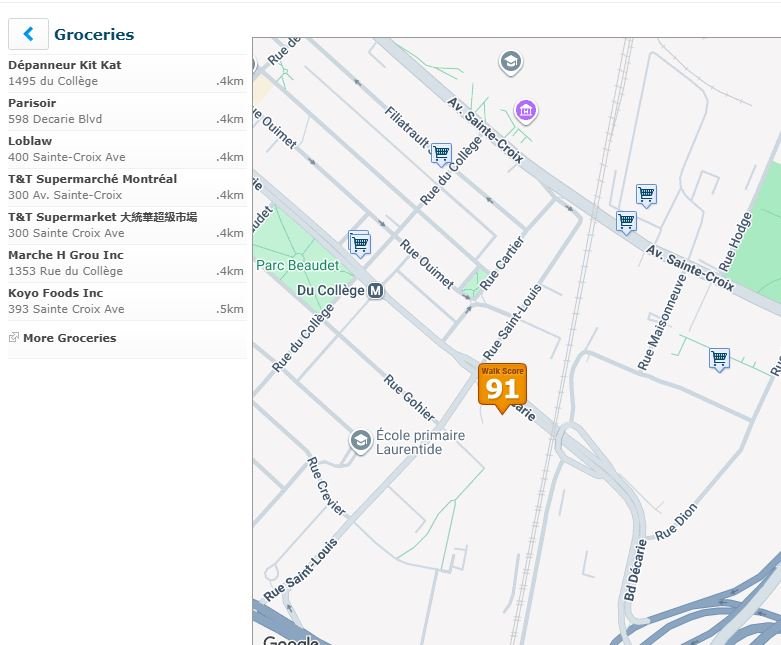Click the Rue Maisonneuve street label
Image resolution: width=781 pixels, height=645 pixels.
click(x=662, y=322)
